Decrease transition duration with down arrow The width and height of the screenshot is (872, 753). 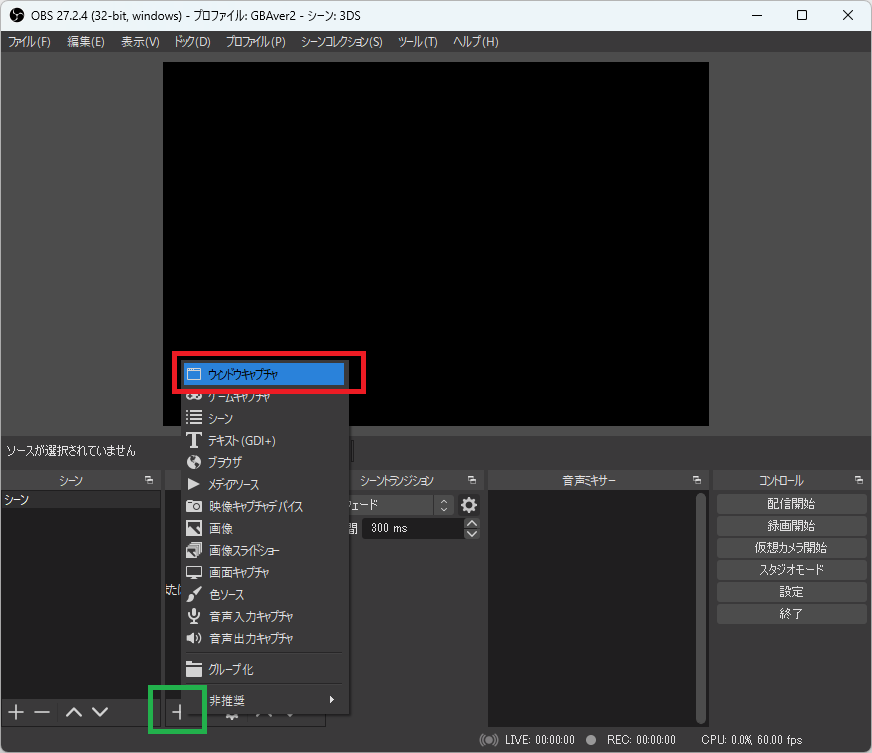472,533
